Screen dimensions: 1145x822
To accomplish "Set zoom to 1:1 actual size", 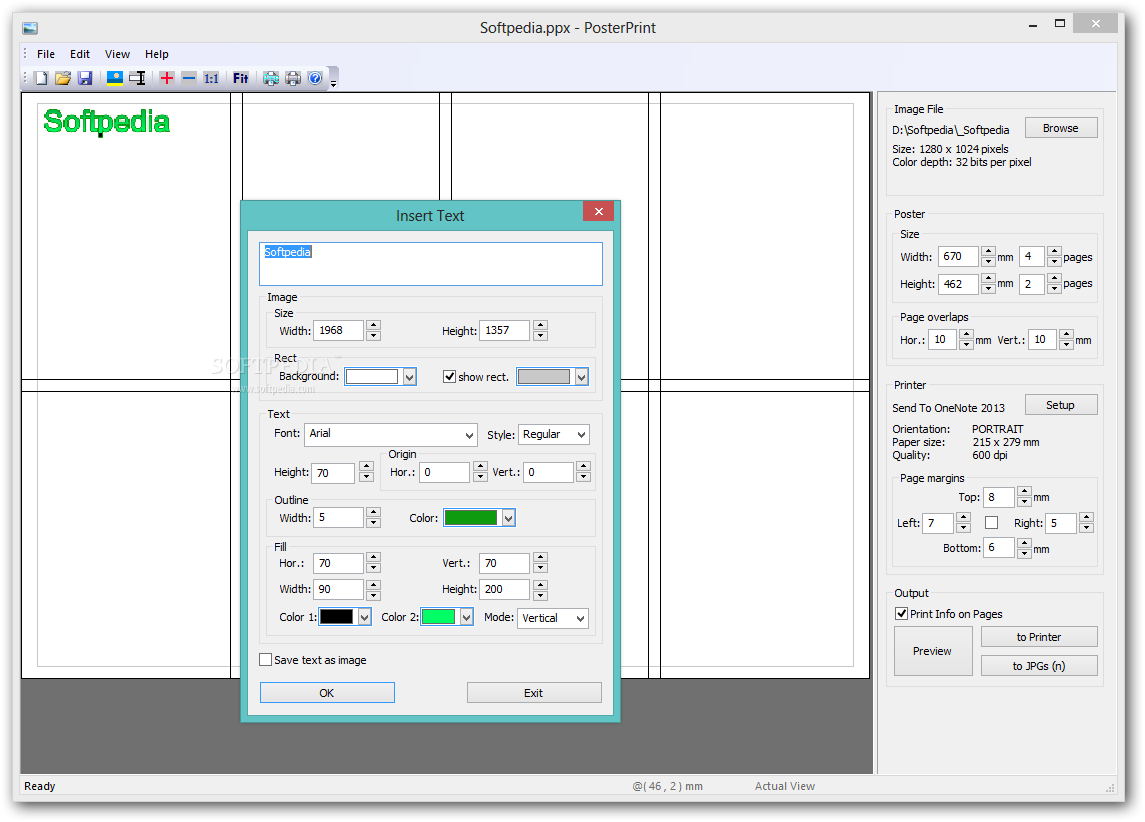I will click(x=211, y=78).
